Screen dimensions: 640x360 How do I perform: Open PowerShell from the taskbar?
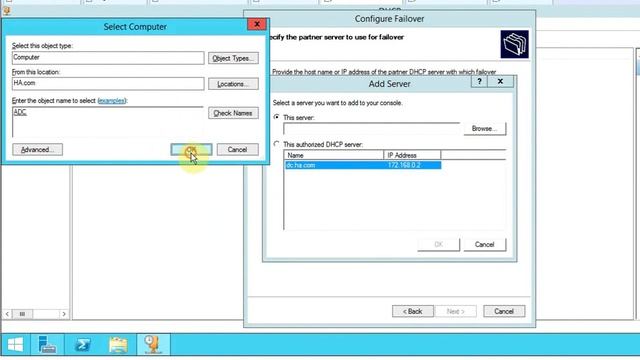click(82, 345)
